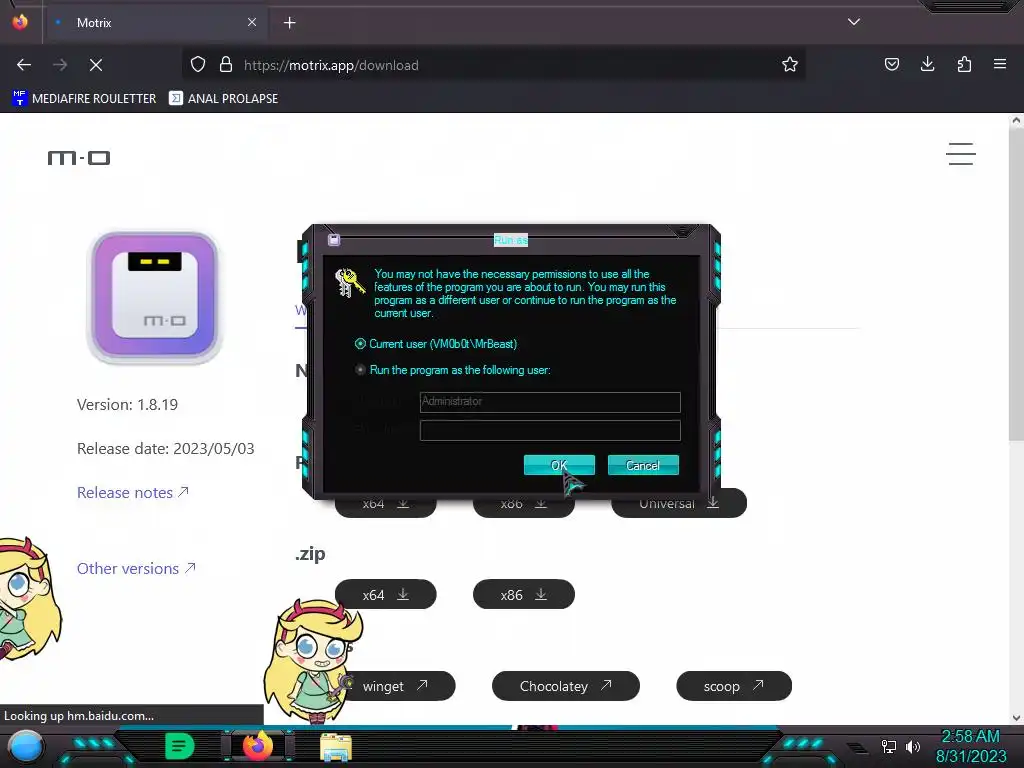Viewport: 1024px width, 768px height.
Task: Open the Firefox application menu
Action: [1000, 65]
